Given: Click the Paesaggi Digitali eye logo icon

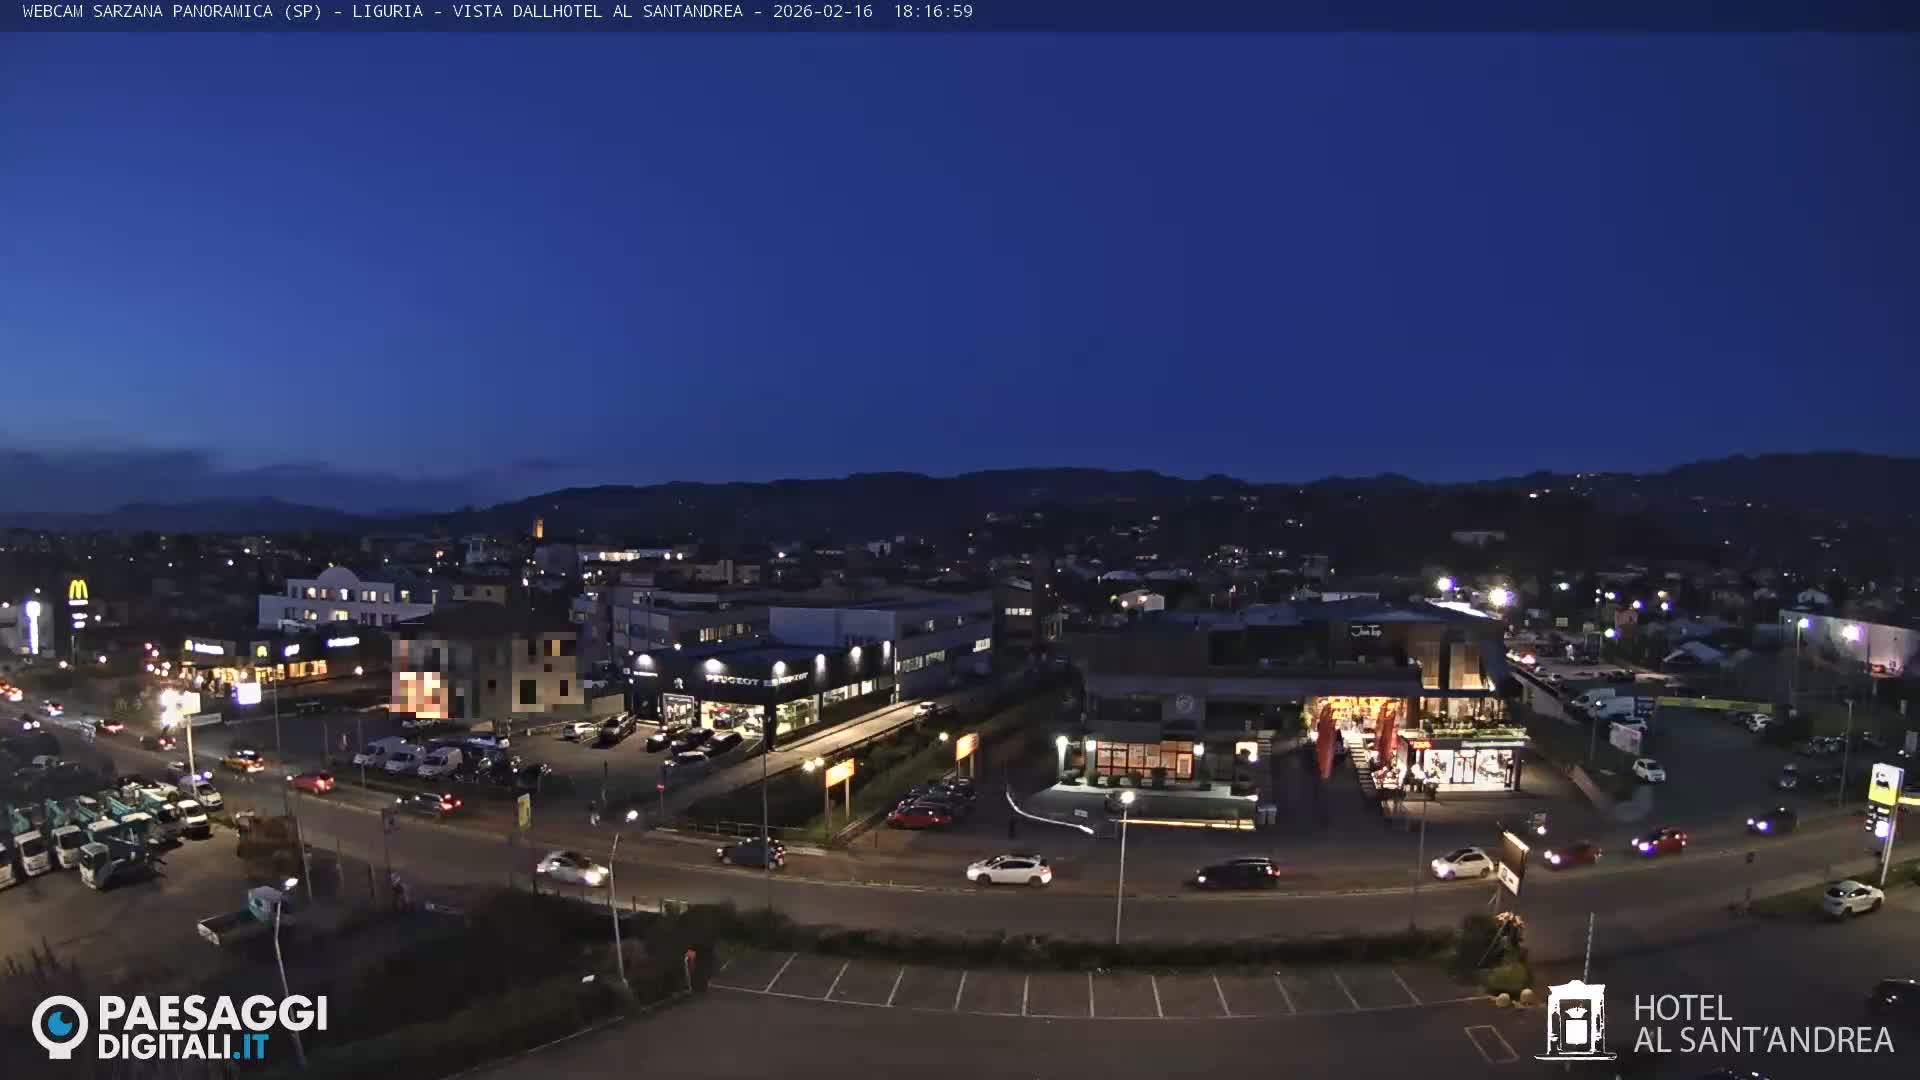Looking at the screenshot, I should [60, 1026].
